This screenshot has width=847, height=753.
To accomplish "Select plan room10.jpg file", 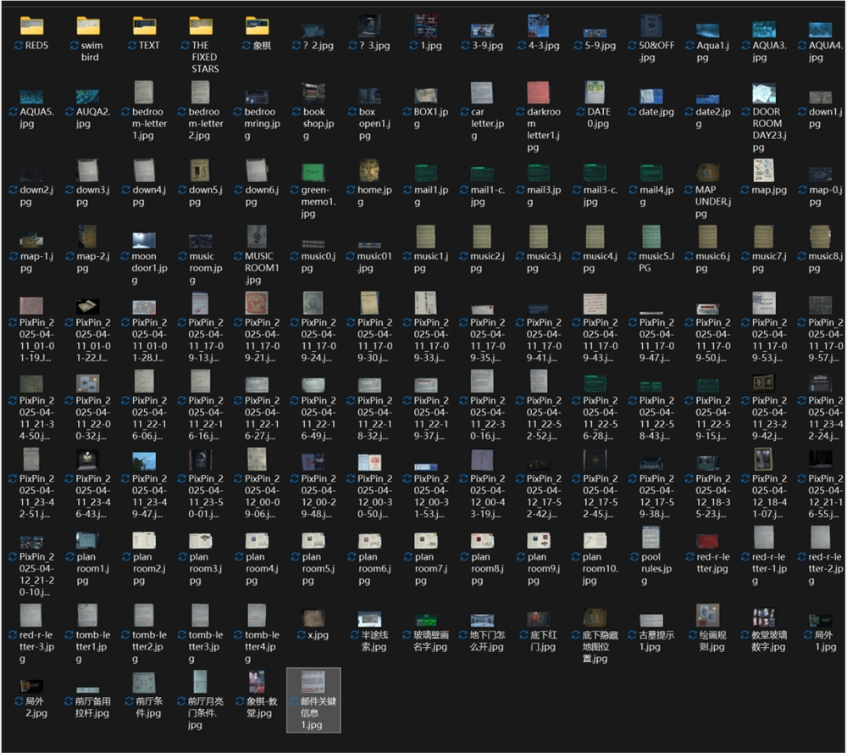I will click(x=595, y=557).
